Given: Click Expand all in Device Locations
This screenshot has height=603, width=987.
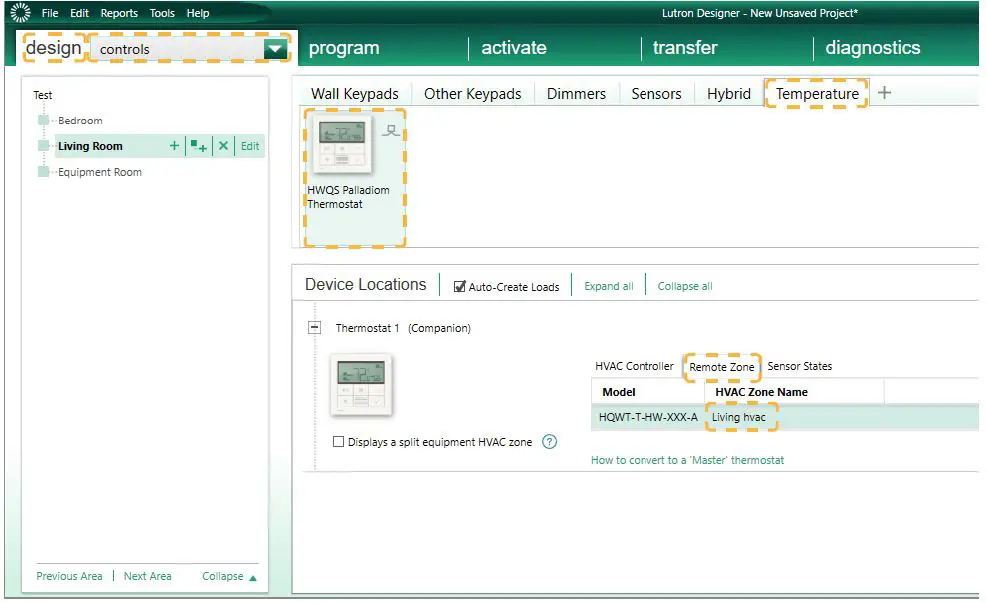Looking at the screenshot, I should [x=608, y=286].
